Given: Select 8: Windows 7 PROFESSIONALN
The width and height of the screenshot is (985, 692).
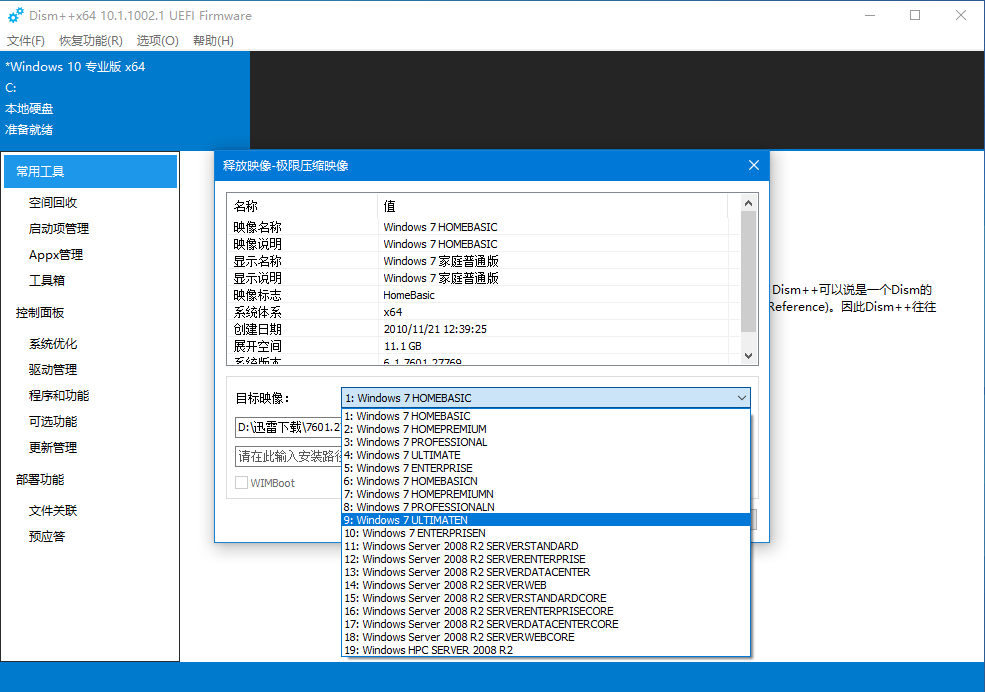Looking at the screenshot, I should (546, 507).
